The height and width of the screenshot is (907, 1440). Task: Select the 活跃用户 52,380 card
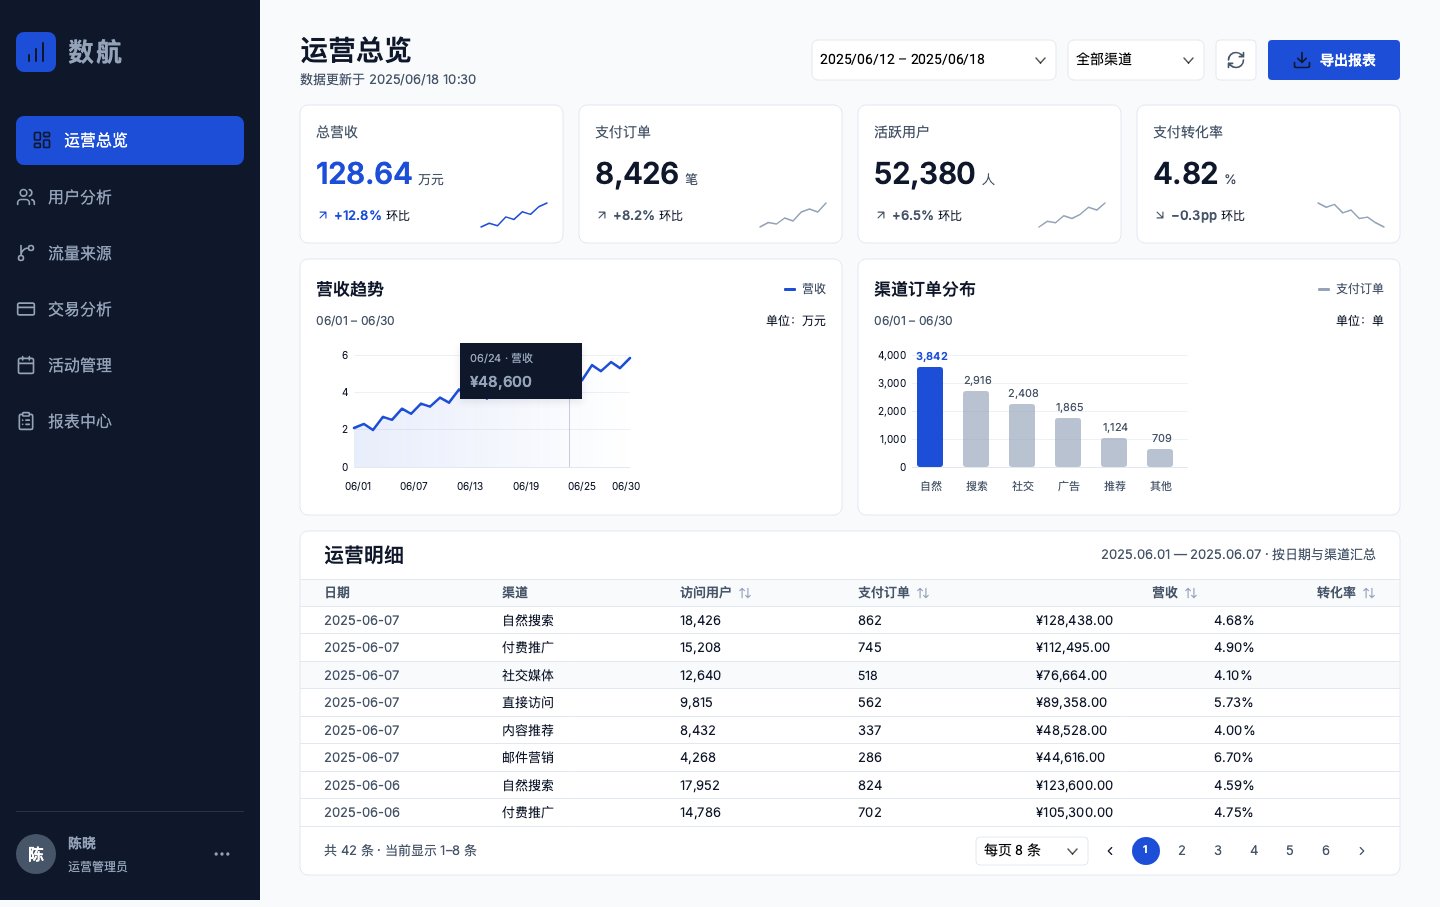(x=989, y=174)
